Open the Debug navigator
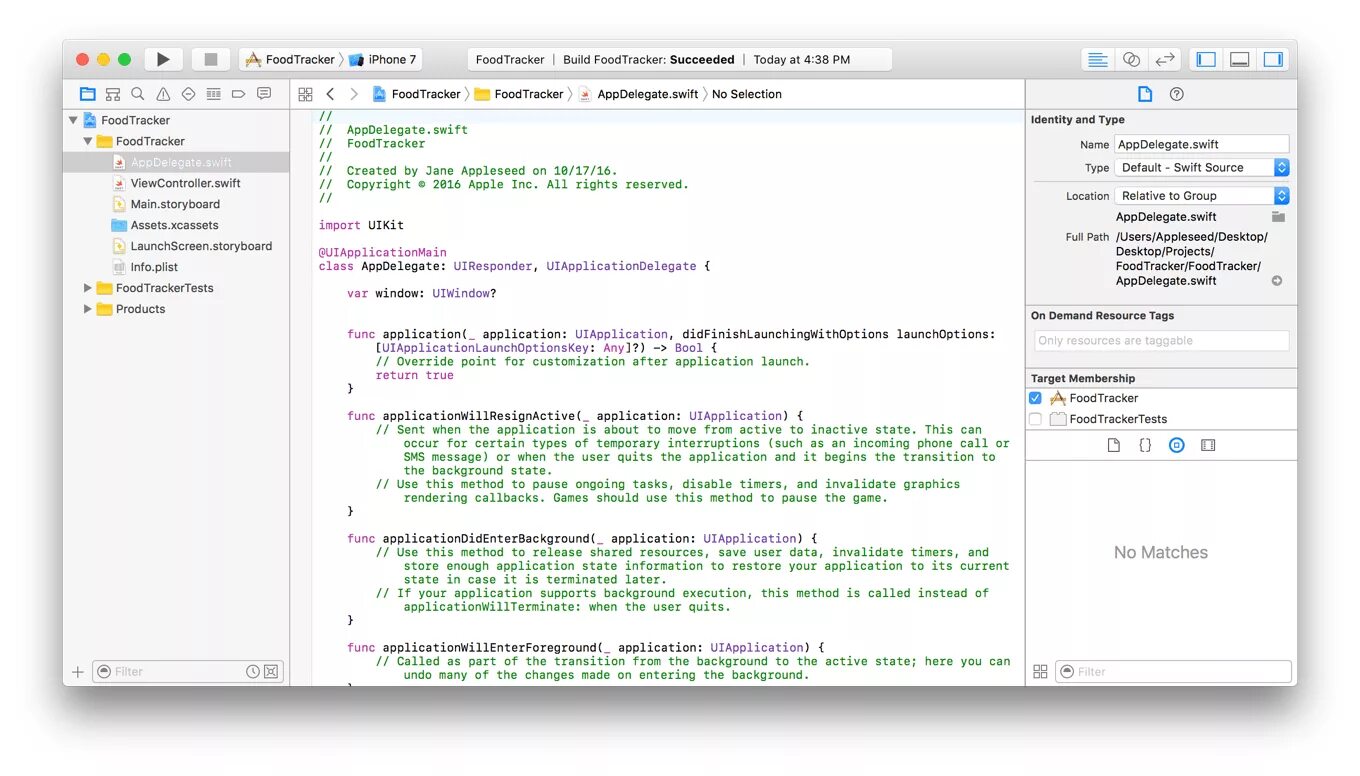Image resolution: width=1360 pixels, height=776 pixels. tap(213, 94)
